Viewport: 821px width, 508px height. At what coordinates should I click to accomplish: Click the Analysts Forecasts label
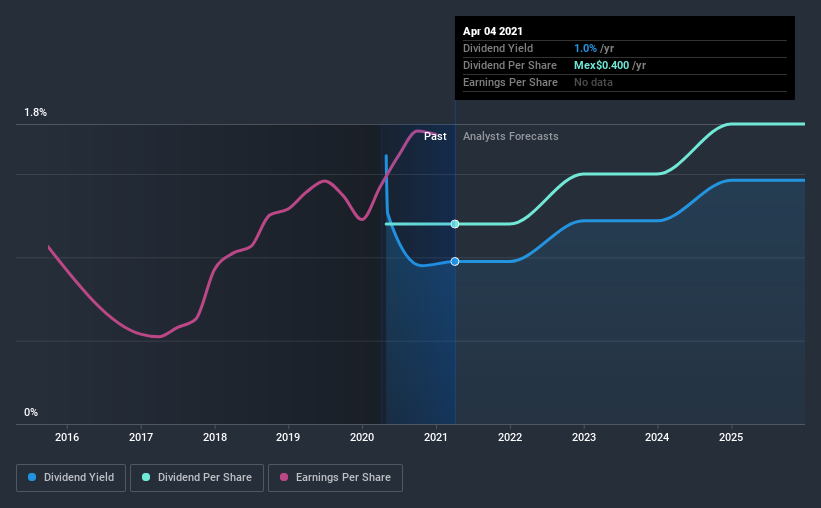[x=511, y=136]
